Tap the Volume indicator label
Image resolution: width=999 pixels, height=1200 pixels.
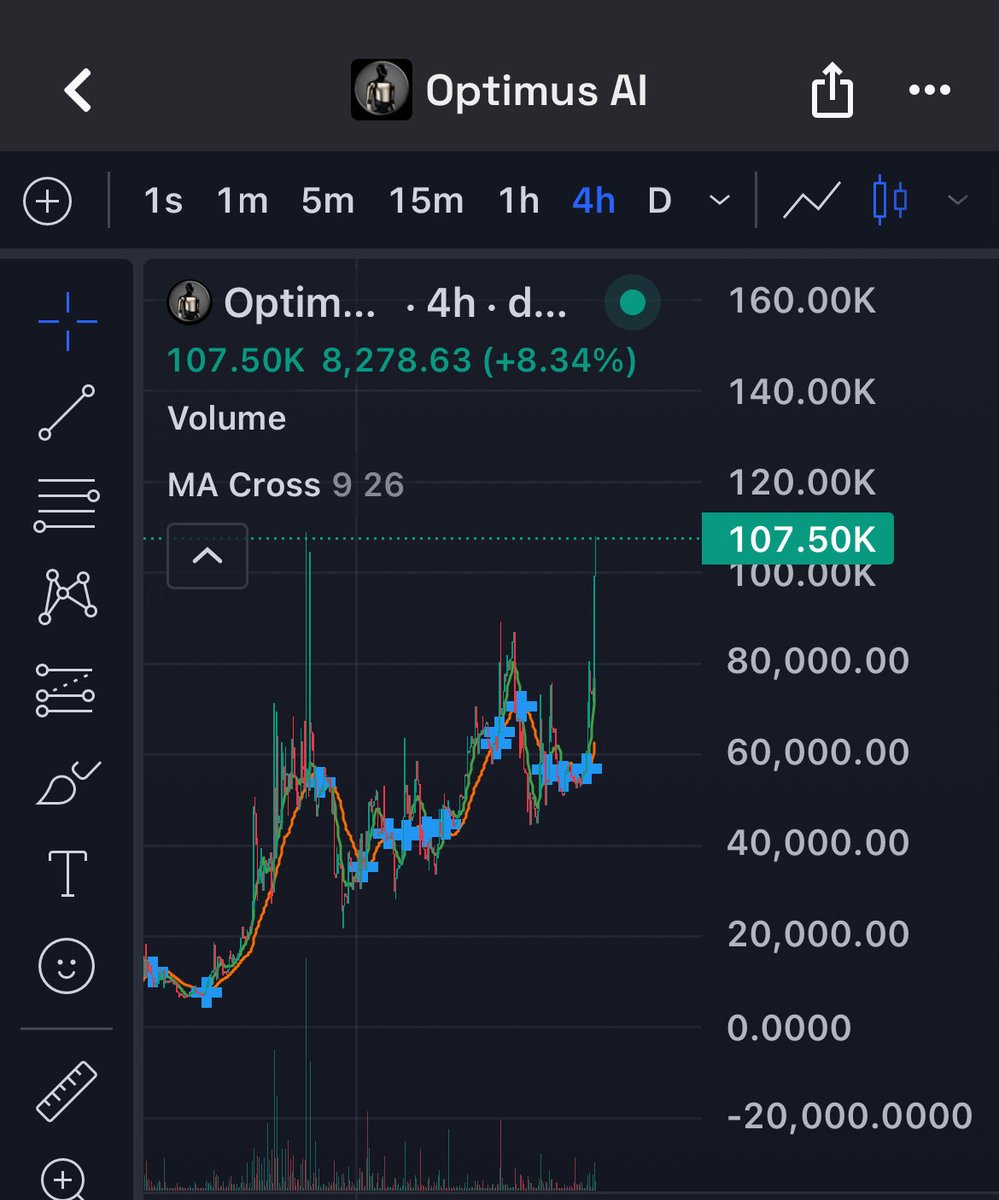(x=227, y=418)
